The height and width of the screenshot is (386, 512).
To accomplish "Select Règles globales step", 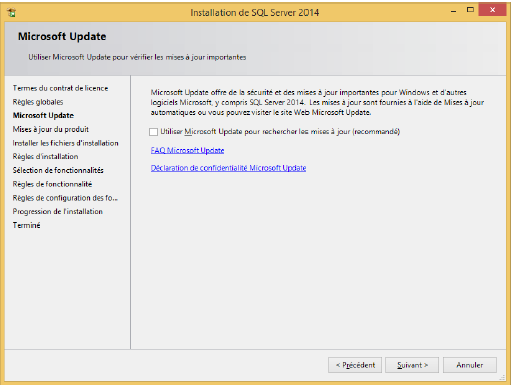I will click(38, 102).
